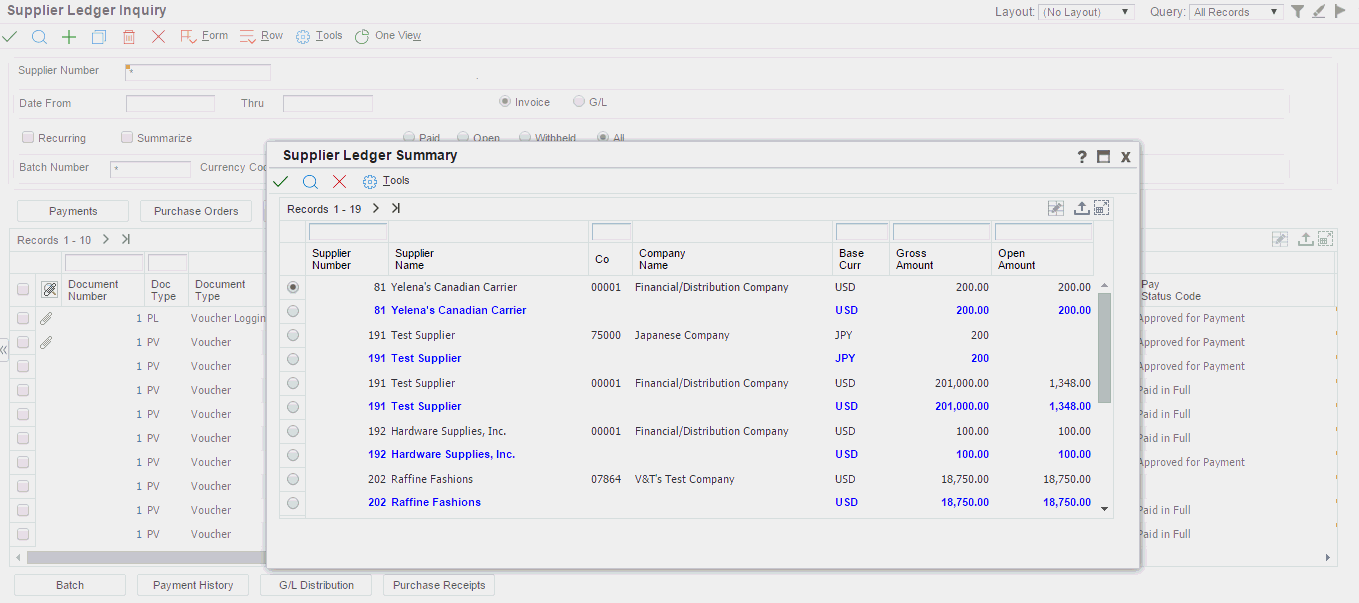Click the G/L Distribution button
Image resolution: width=1359 pixels, height=603 pixels.
[x=316, y=585]
